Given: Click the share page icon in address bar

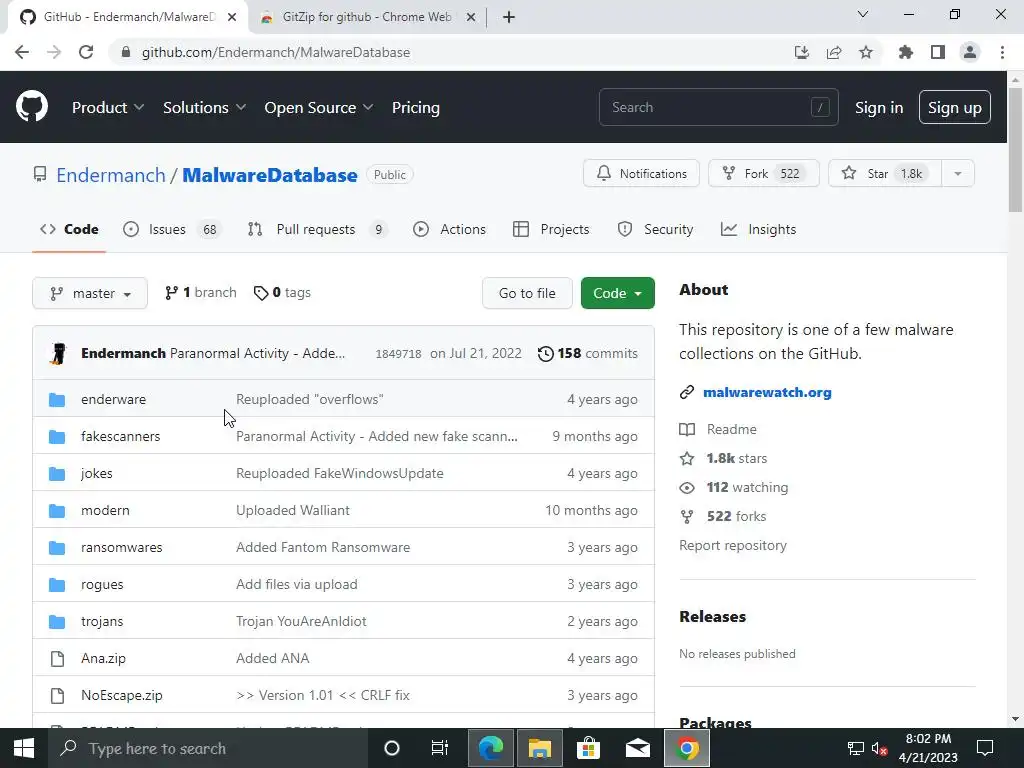Looking at the screenshot, I should tap(834, 52).
